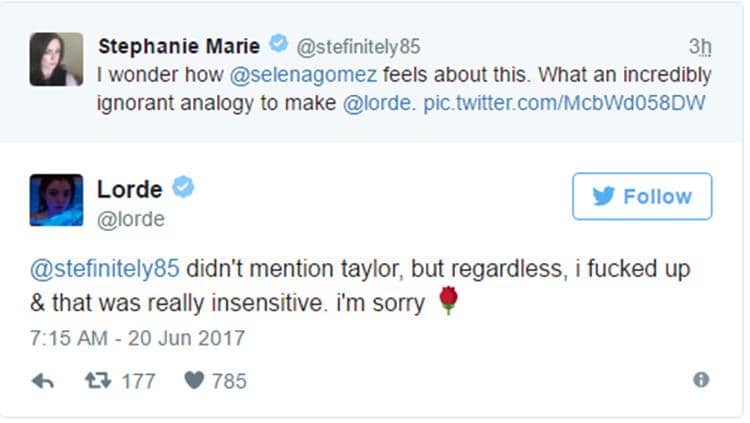The width and height of the screenshot is (750, 423).
Task: Like the tweet with heart icon
Action: tap(194, 381)
